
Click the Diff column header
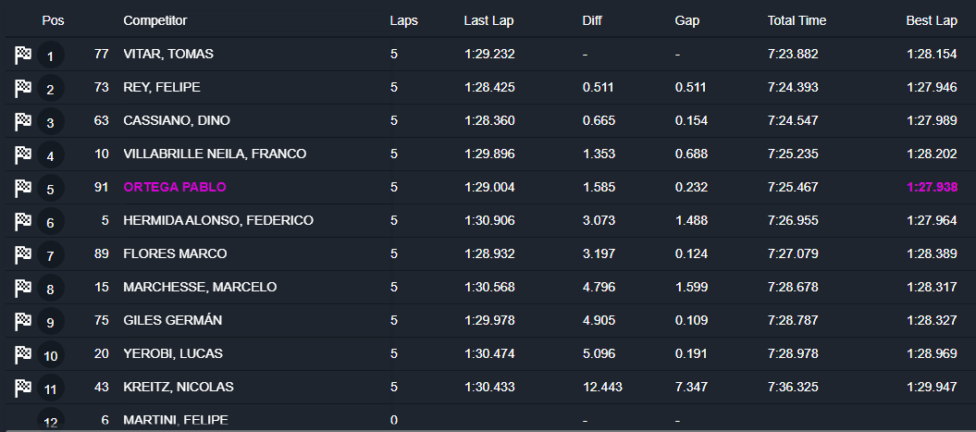[592, 20]
